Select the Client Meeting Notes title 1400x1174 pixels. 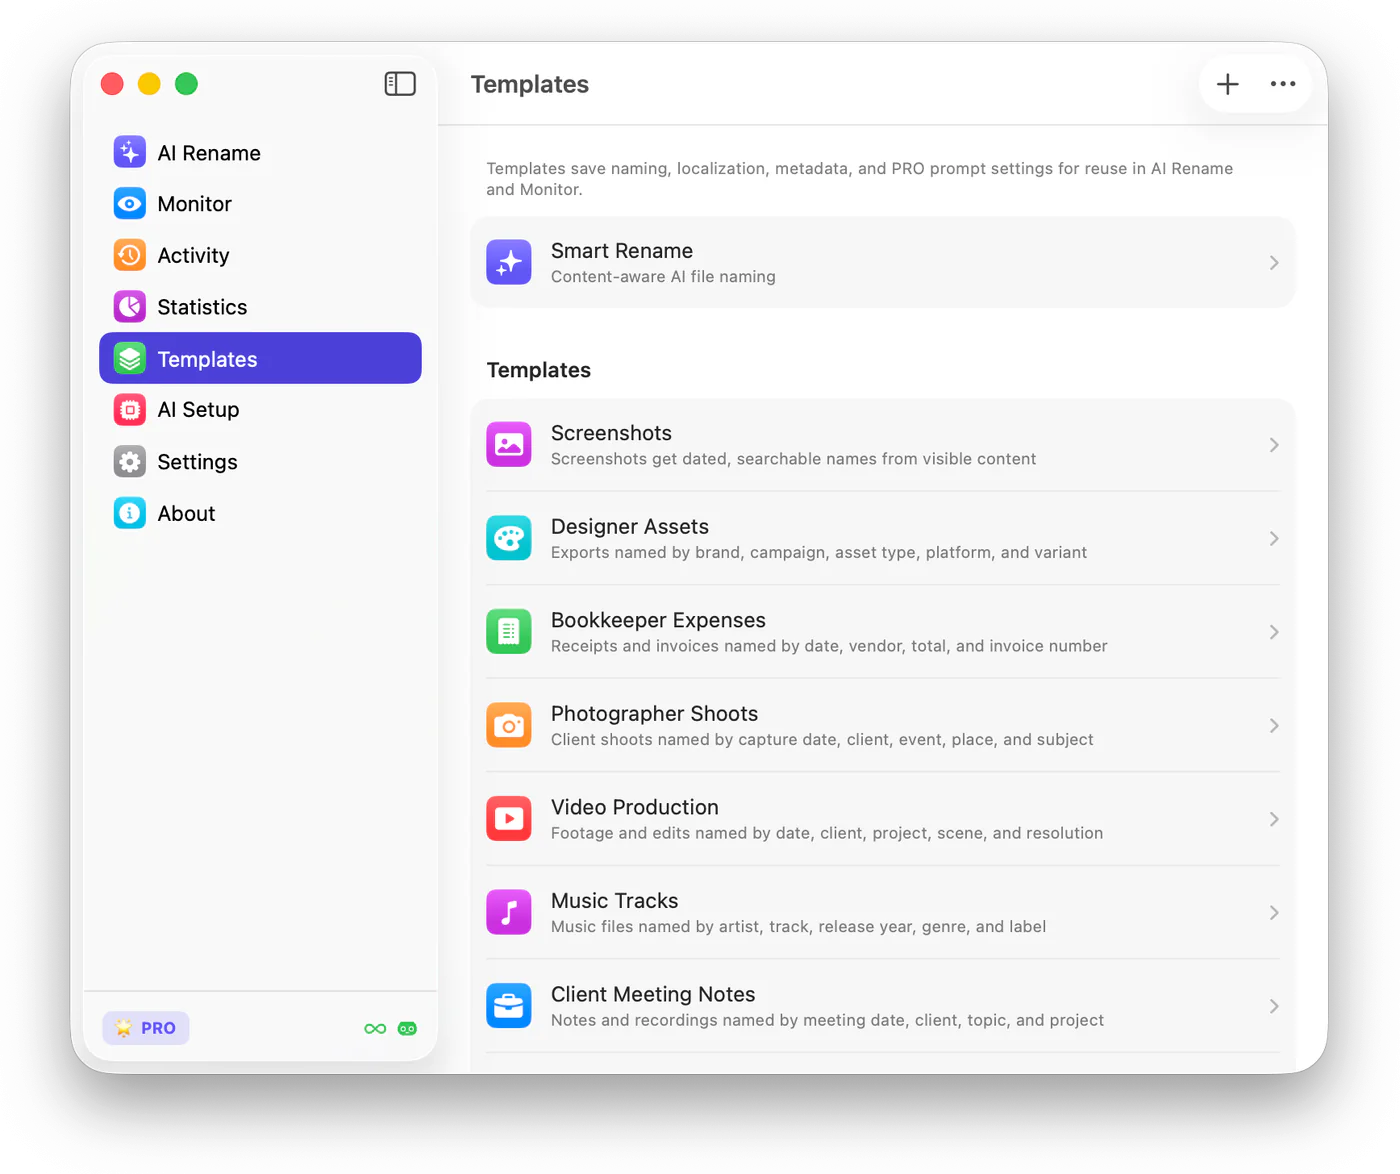click(653, 994)
